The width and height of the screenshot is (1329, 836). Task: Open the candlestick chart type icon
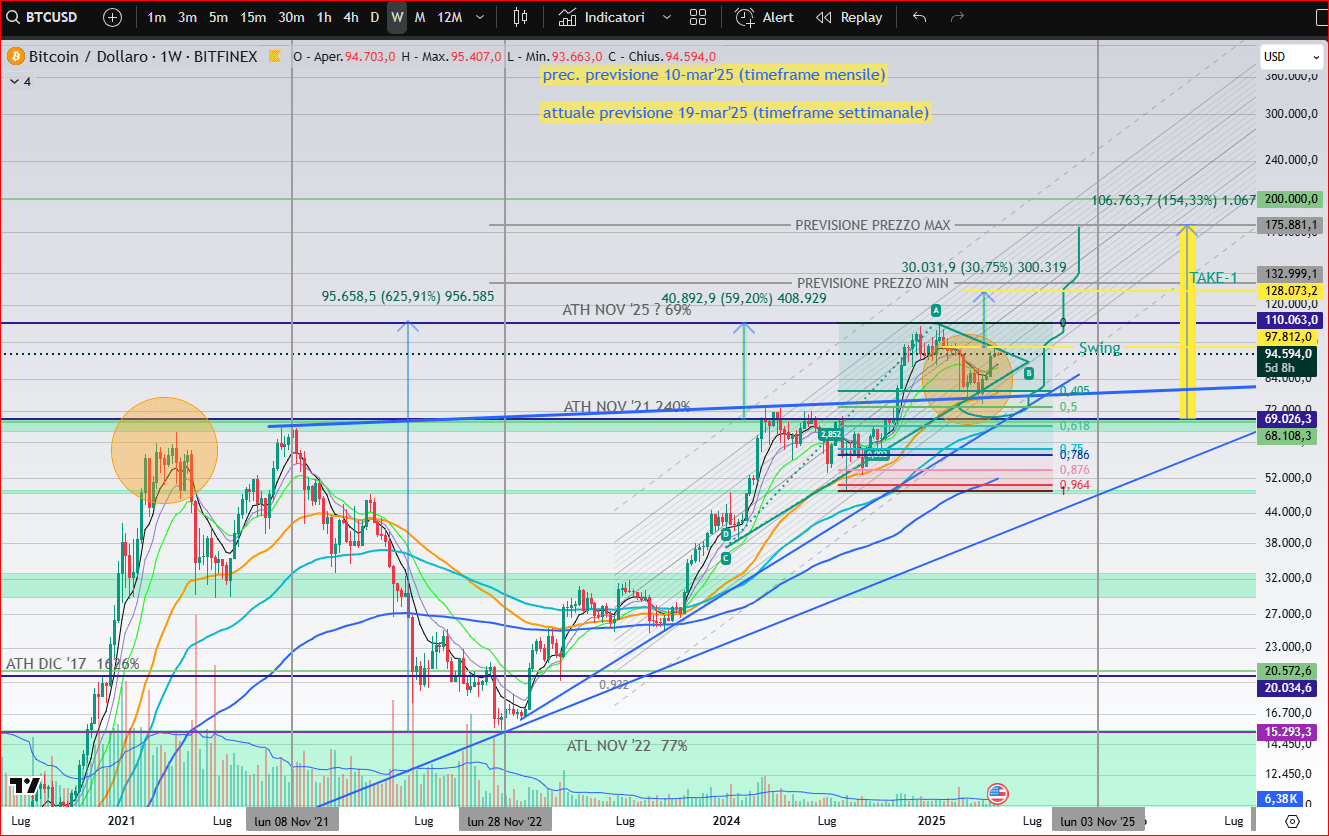coord(519,17)
